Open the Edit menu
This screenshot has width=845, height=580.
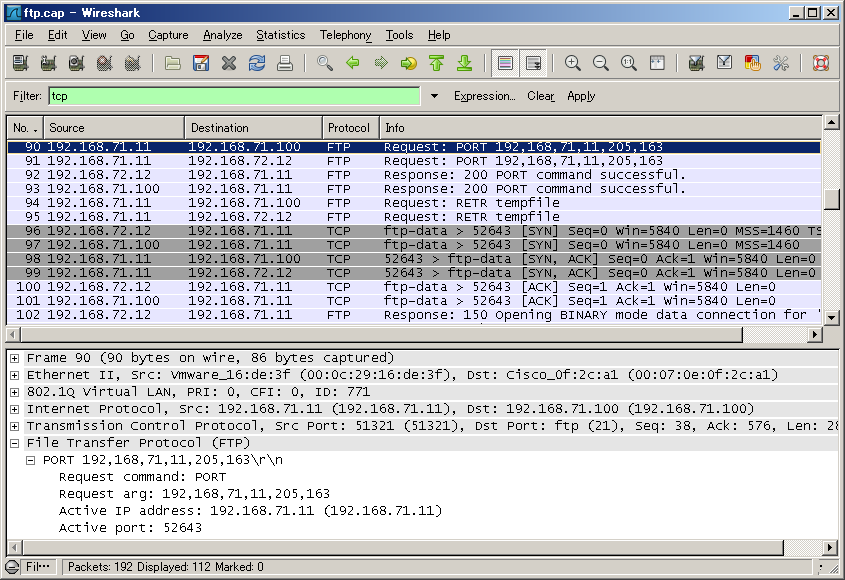coord(58,35)
